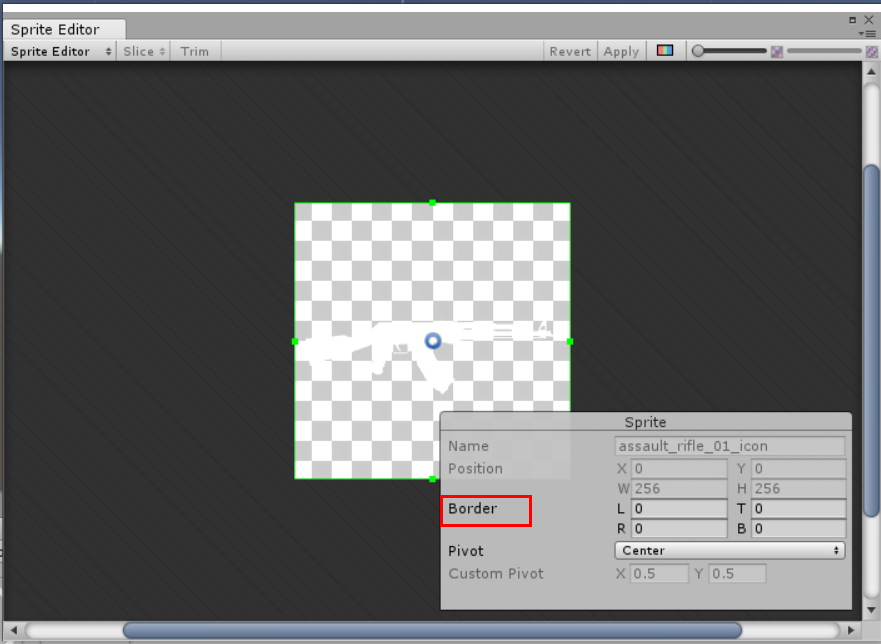Screen dimensions: 881x644
Task: Apply the sprite changes
Action: (x=621, y=51)
